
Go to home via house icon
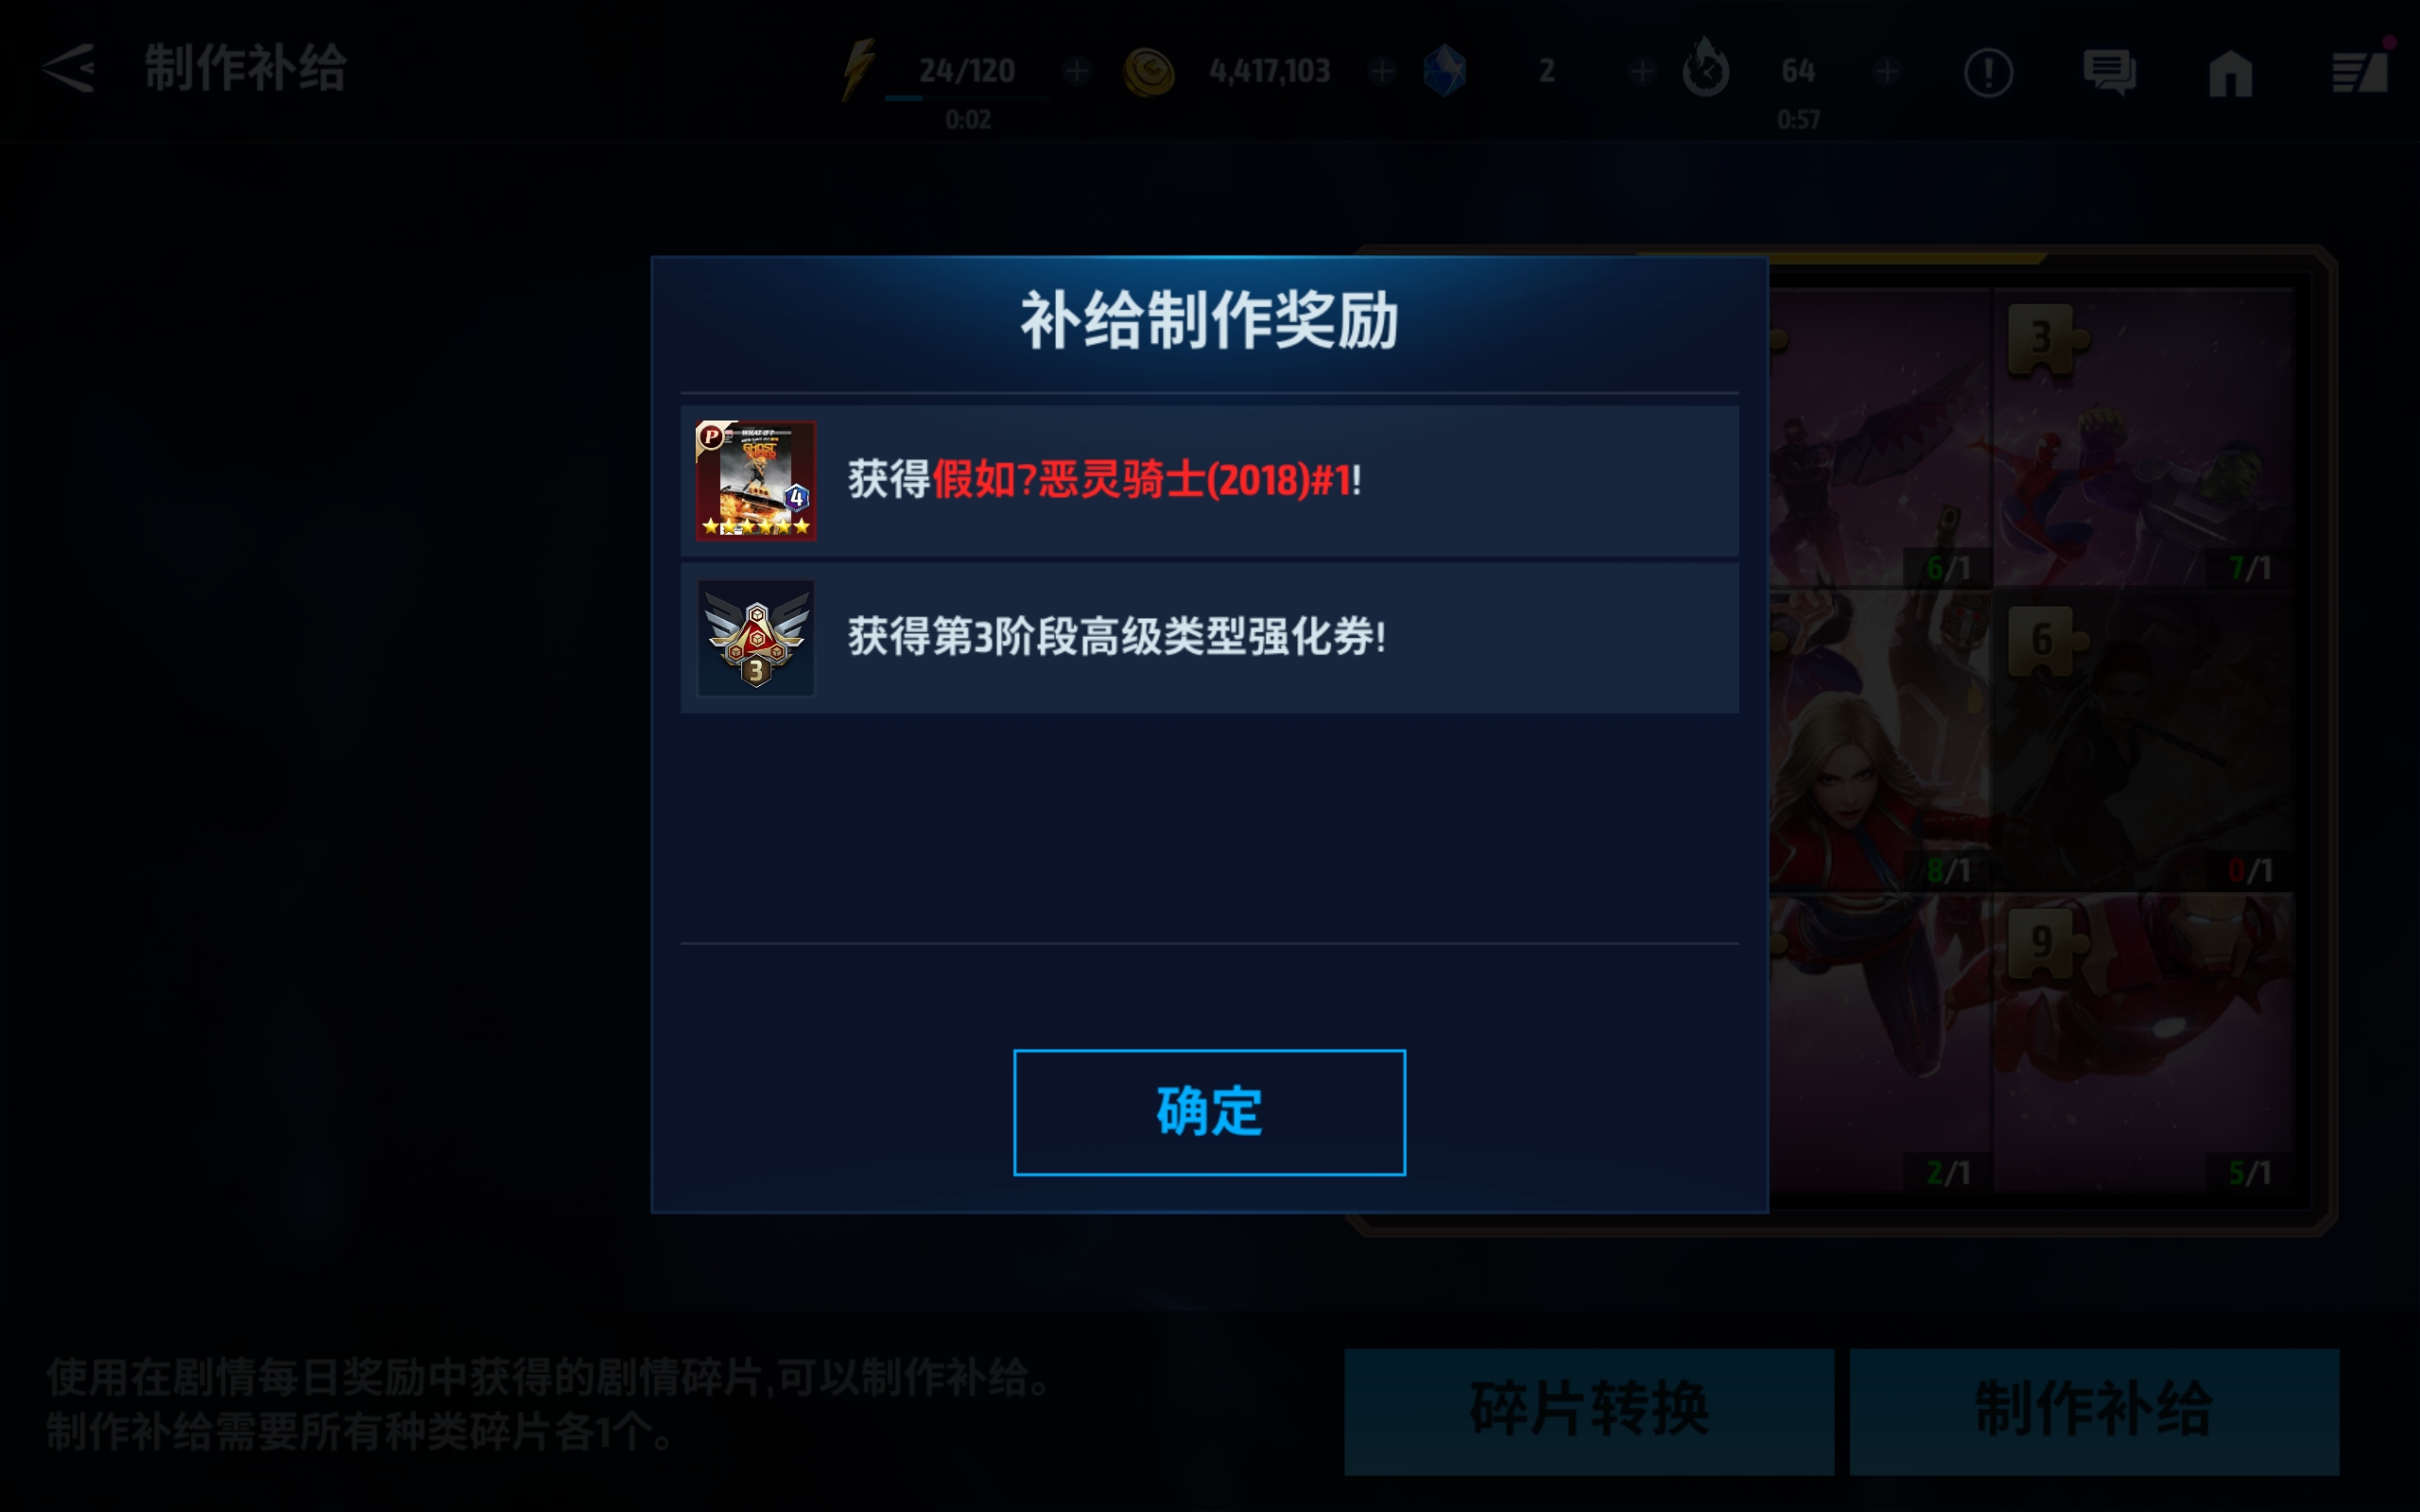point(2230,73)
